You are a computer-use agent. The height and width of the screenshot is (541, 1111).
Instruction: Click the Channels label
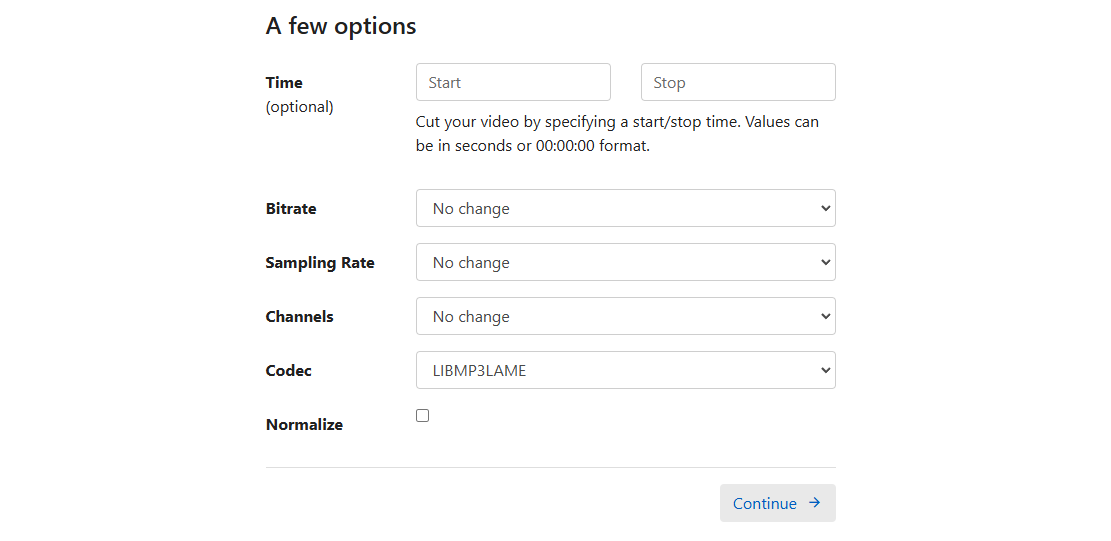click(300, 317)
